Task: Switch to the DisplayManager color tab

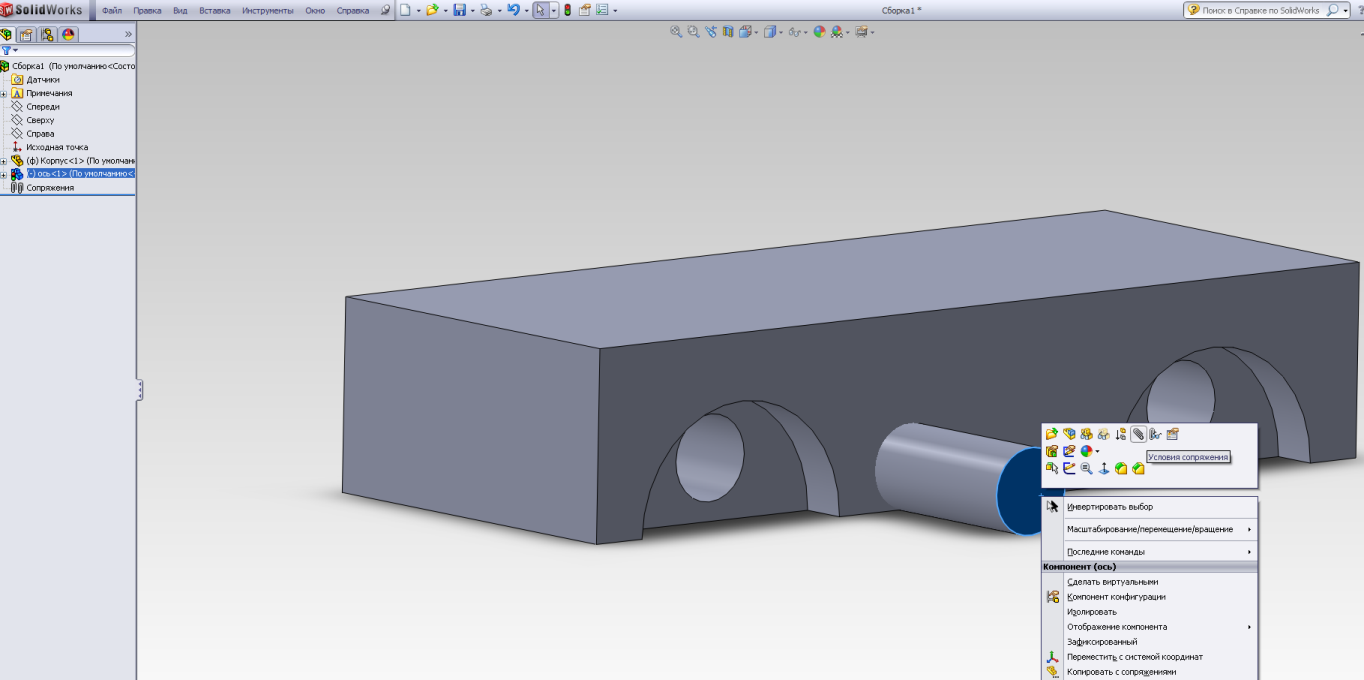Action: [68, 34]
